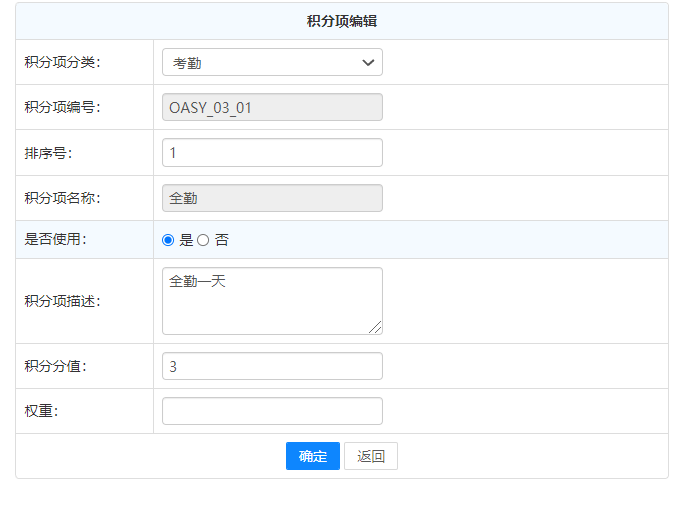Click the 积分分值 label

tap(55, 366)
